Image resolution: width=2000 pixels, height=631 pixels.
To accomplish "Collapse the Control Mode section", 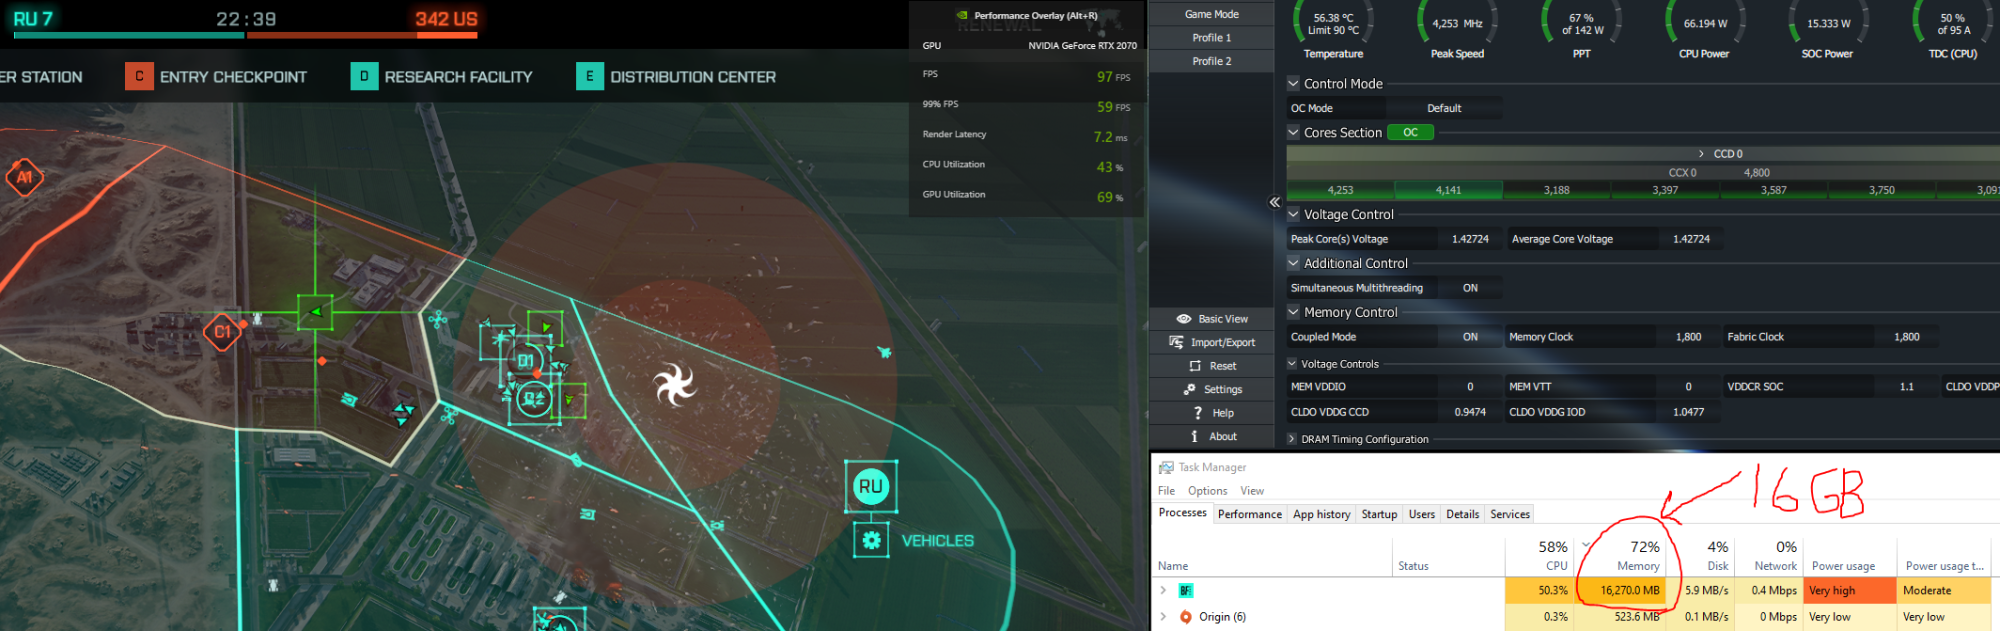I will click(x=1293, y=83).
